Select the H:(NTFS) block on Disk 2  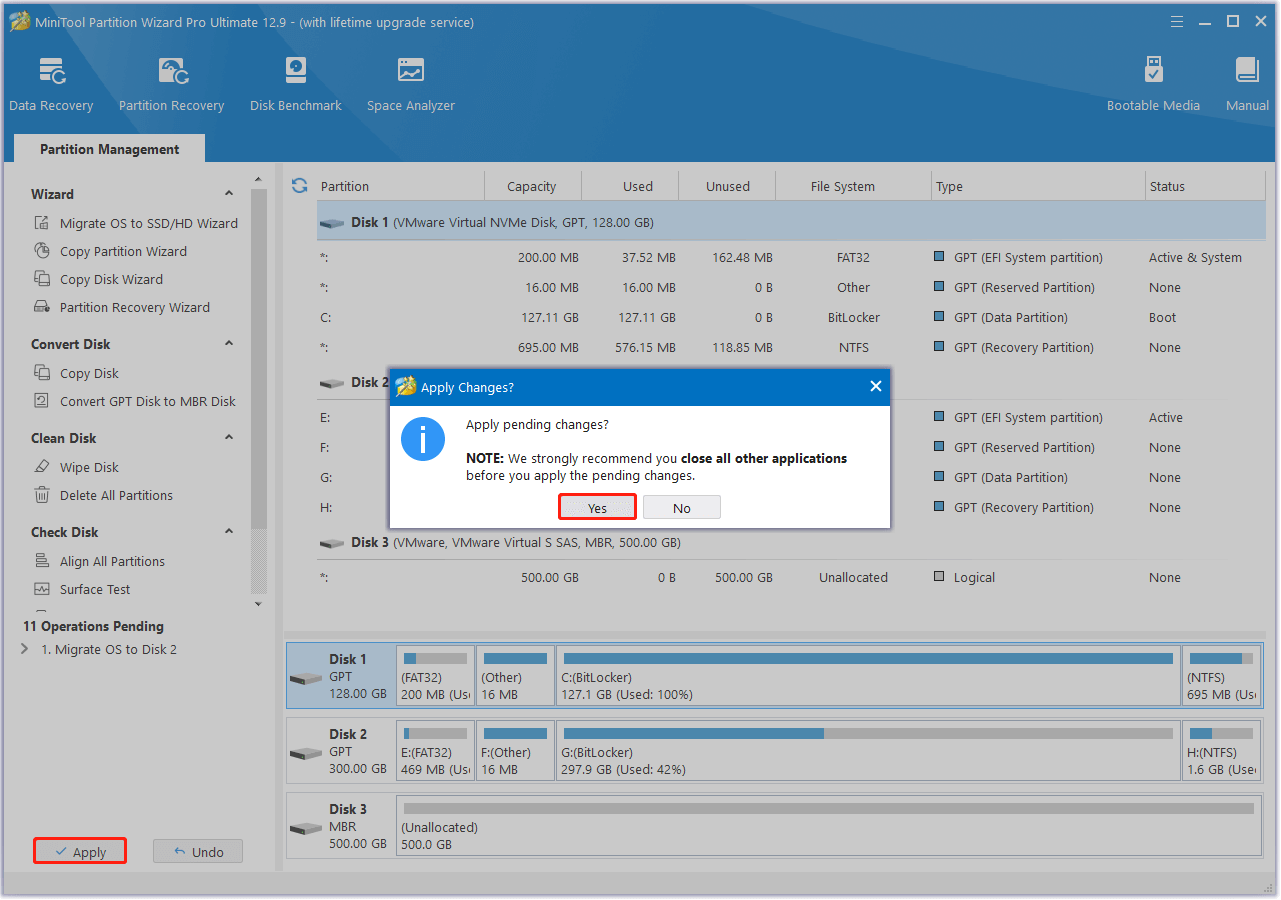(x=1221, y=750)
